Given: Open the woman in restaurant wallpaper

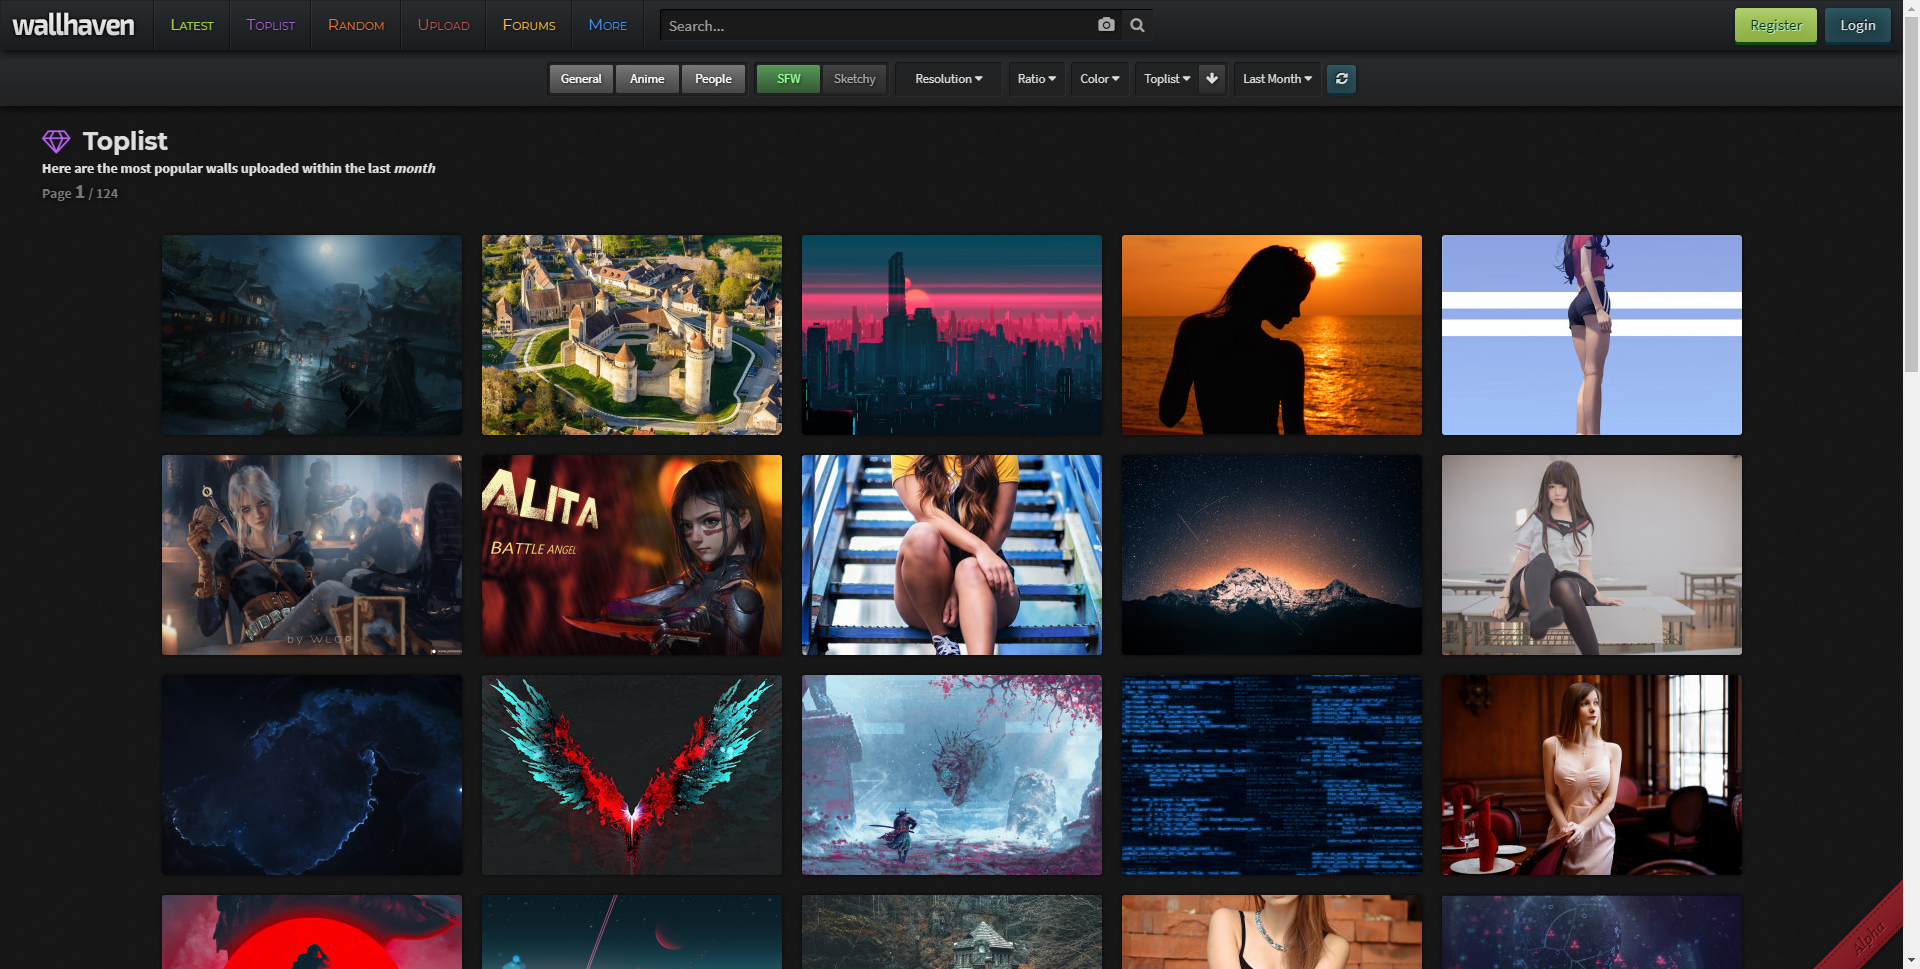Looking at the screenshot, I should click(x=1592, y=775).
